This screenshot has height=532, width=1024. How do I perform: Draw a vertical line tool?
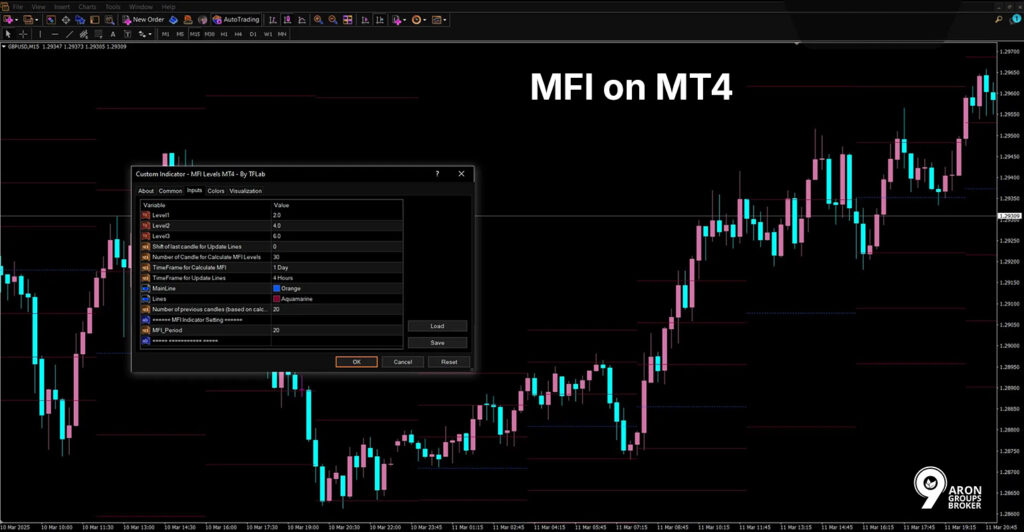(x=40, y=34)
